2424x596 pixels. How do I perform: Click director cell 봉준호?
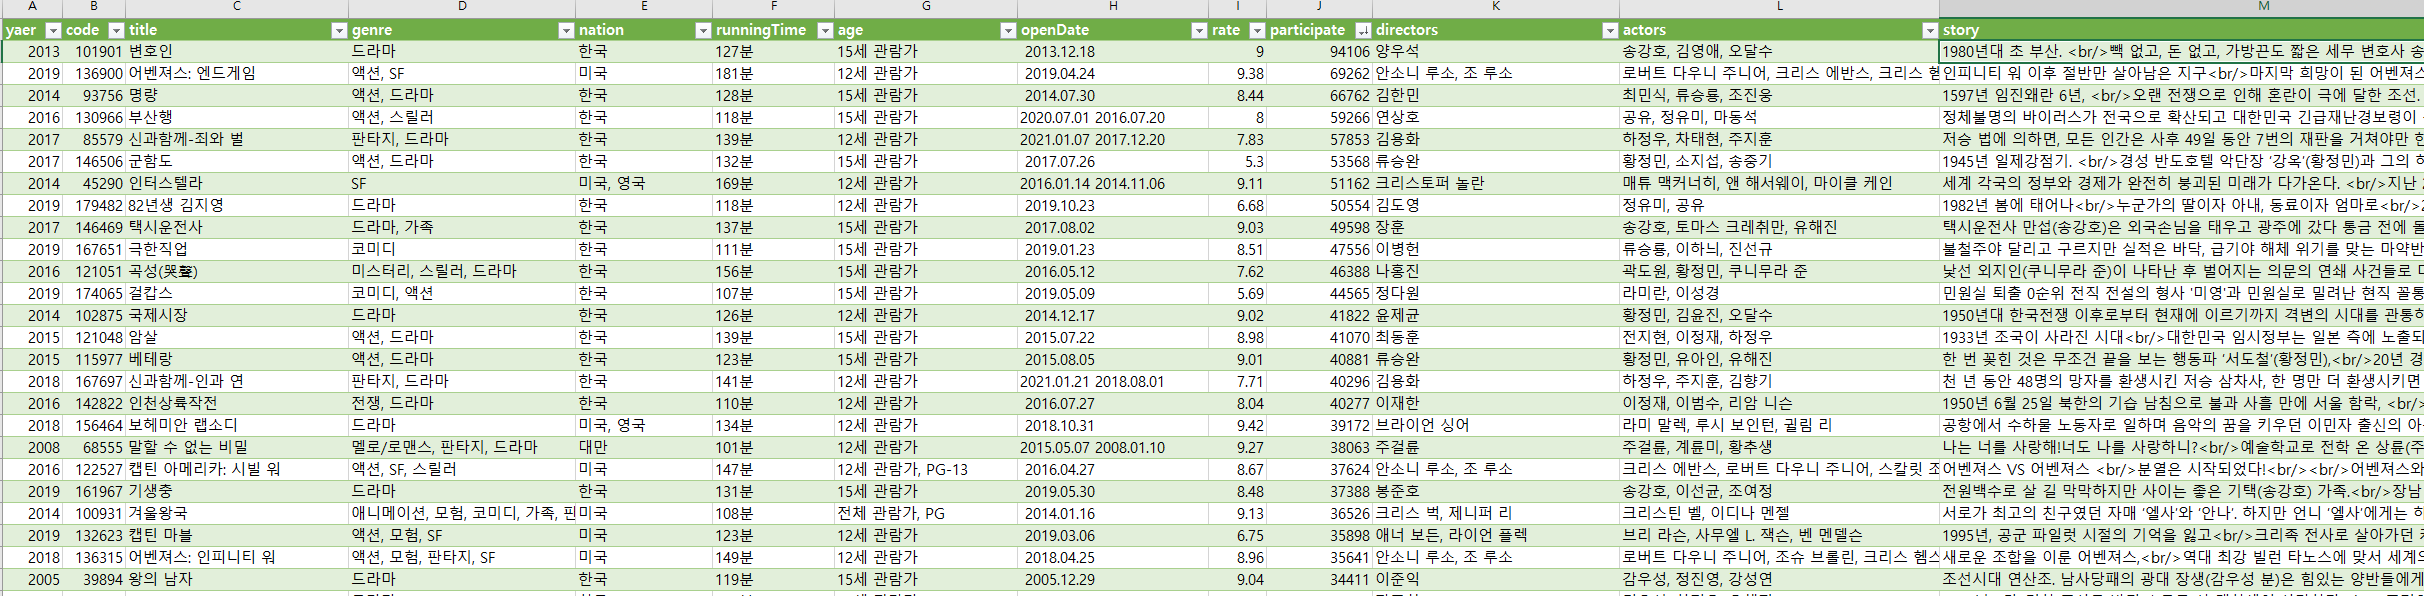[x=1496, y=491]
